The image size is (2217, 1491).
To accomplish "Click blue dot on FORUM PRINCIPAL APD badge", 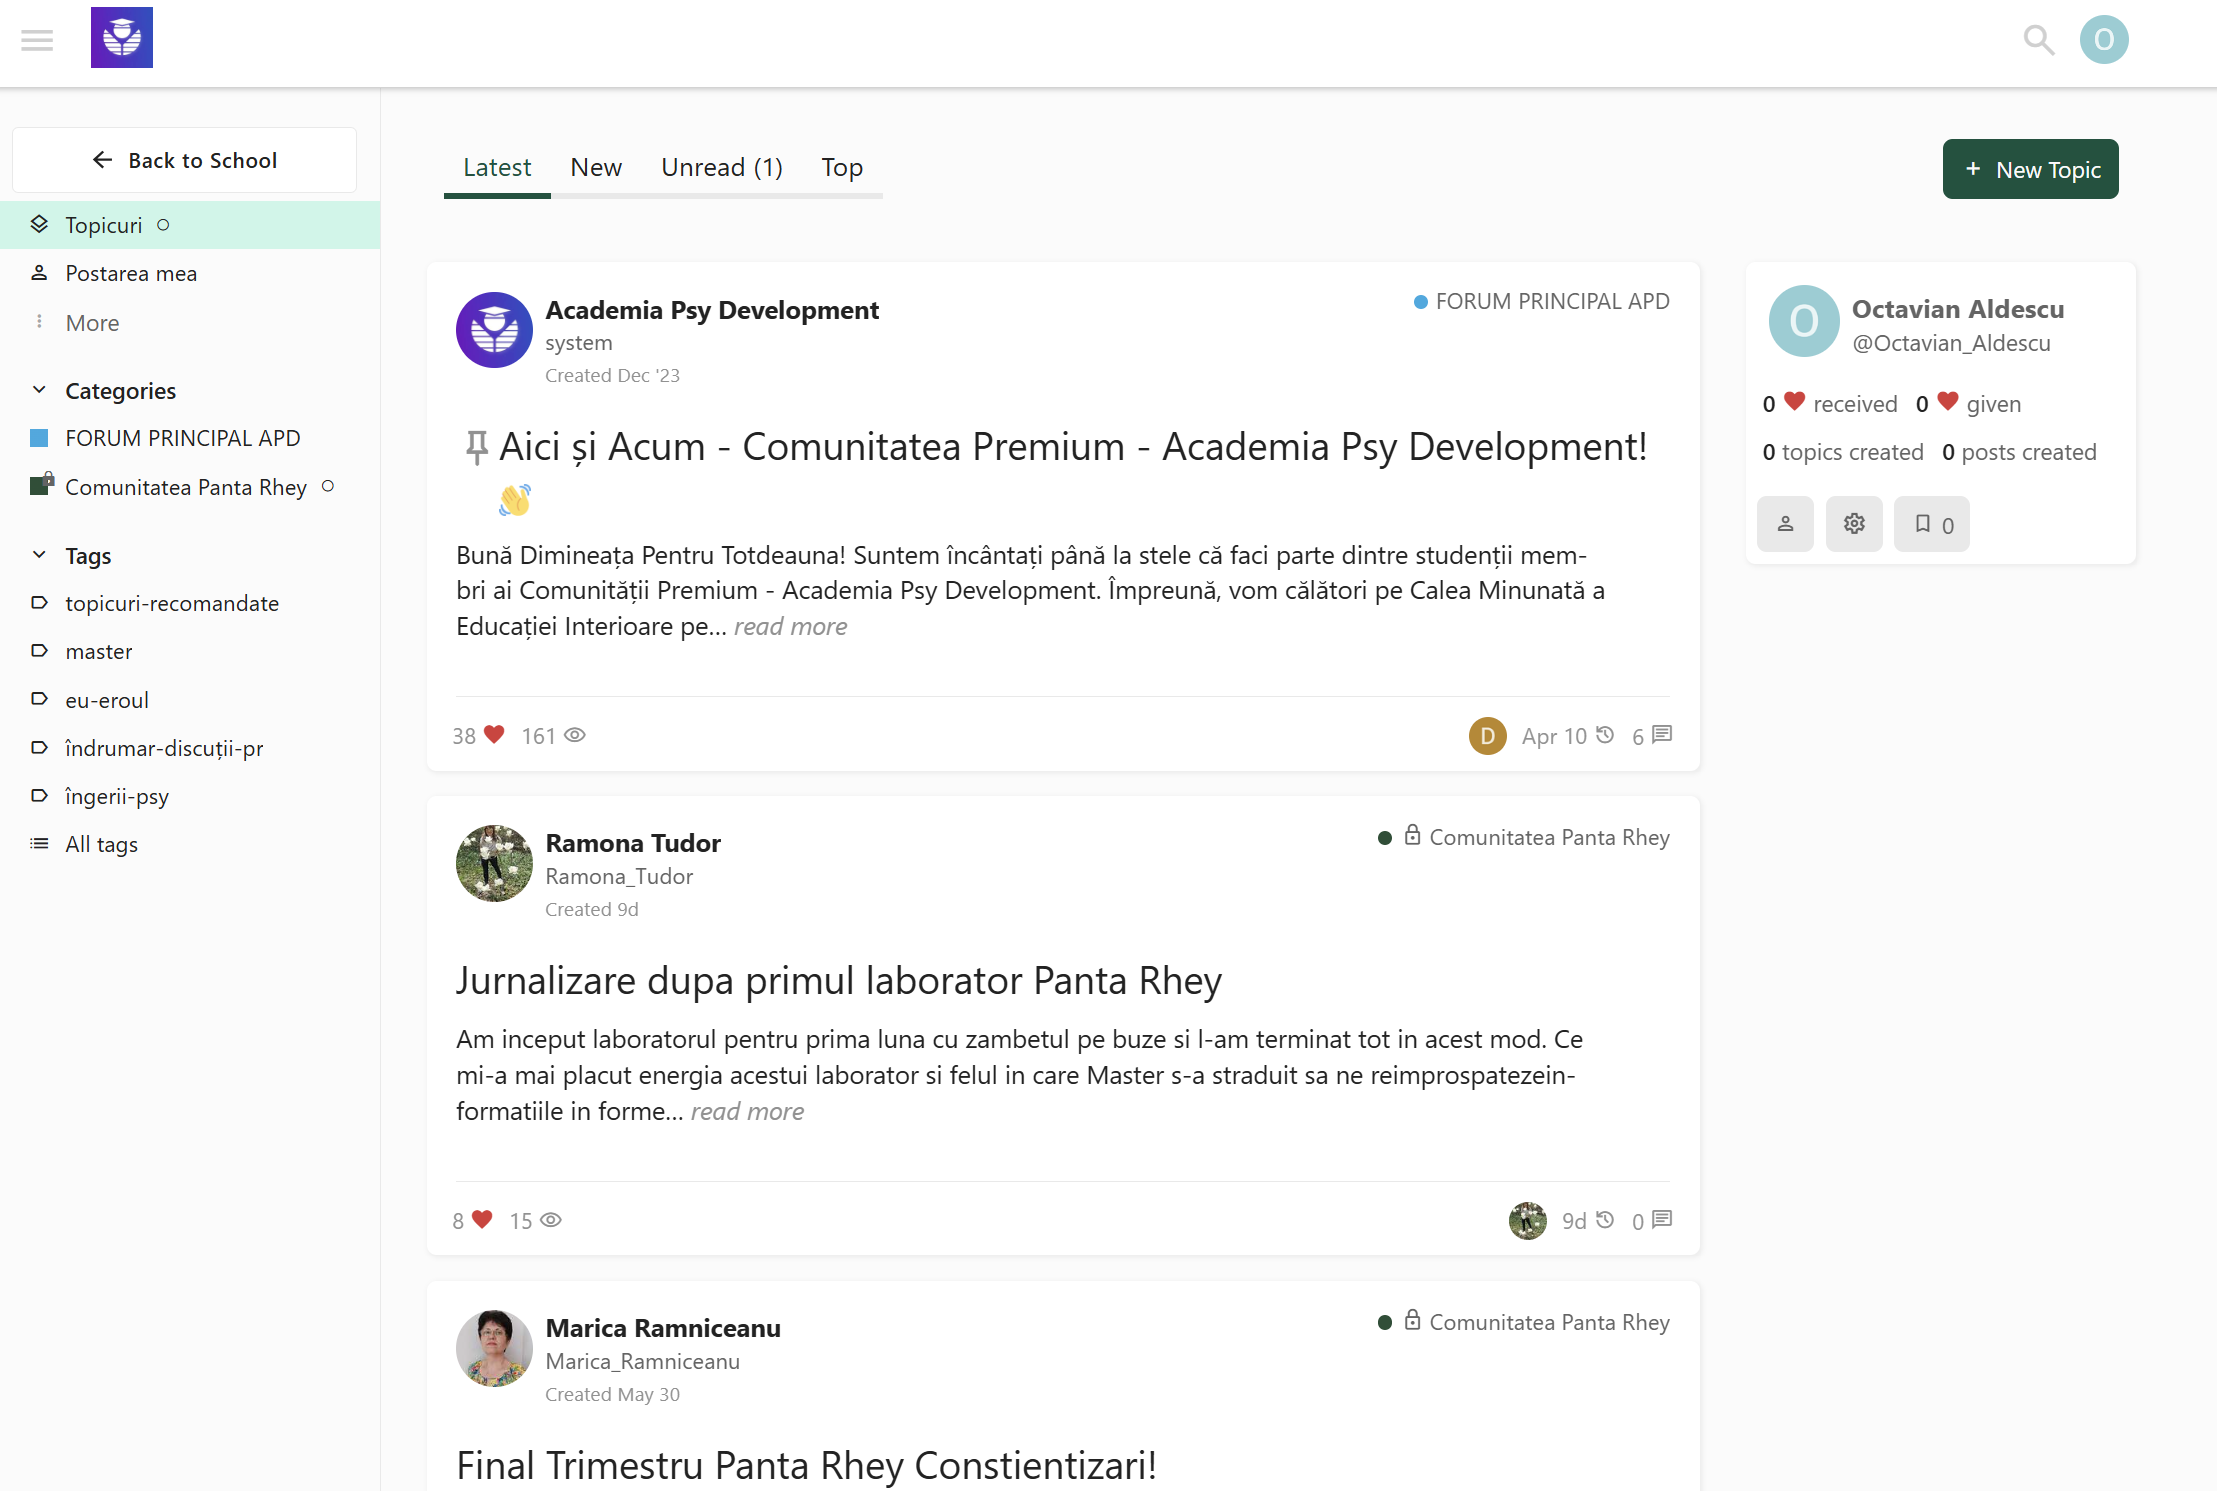I will (x=1420, y=302).
